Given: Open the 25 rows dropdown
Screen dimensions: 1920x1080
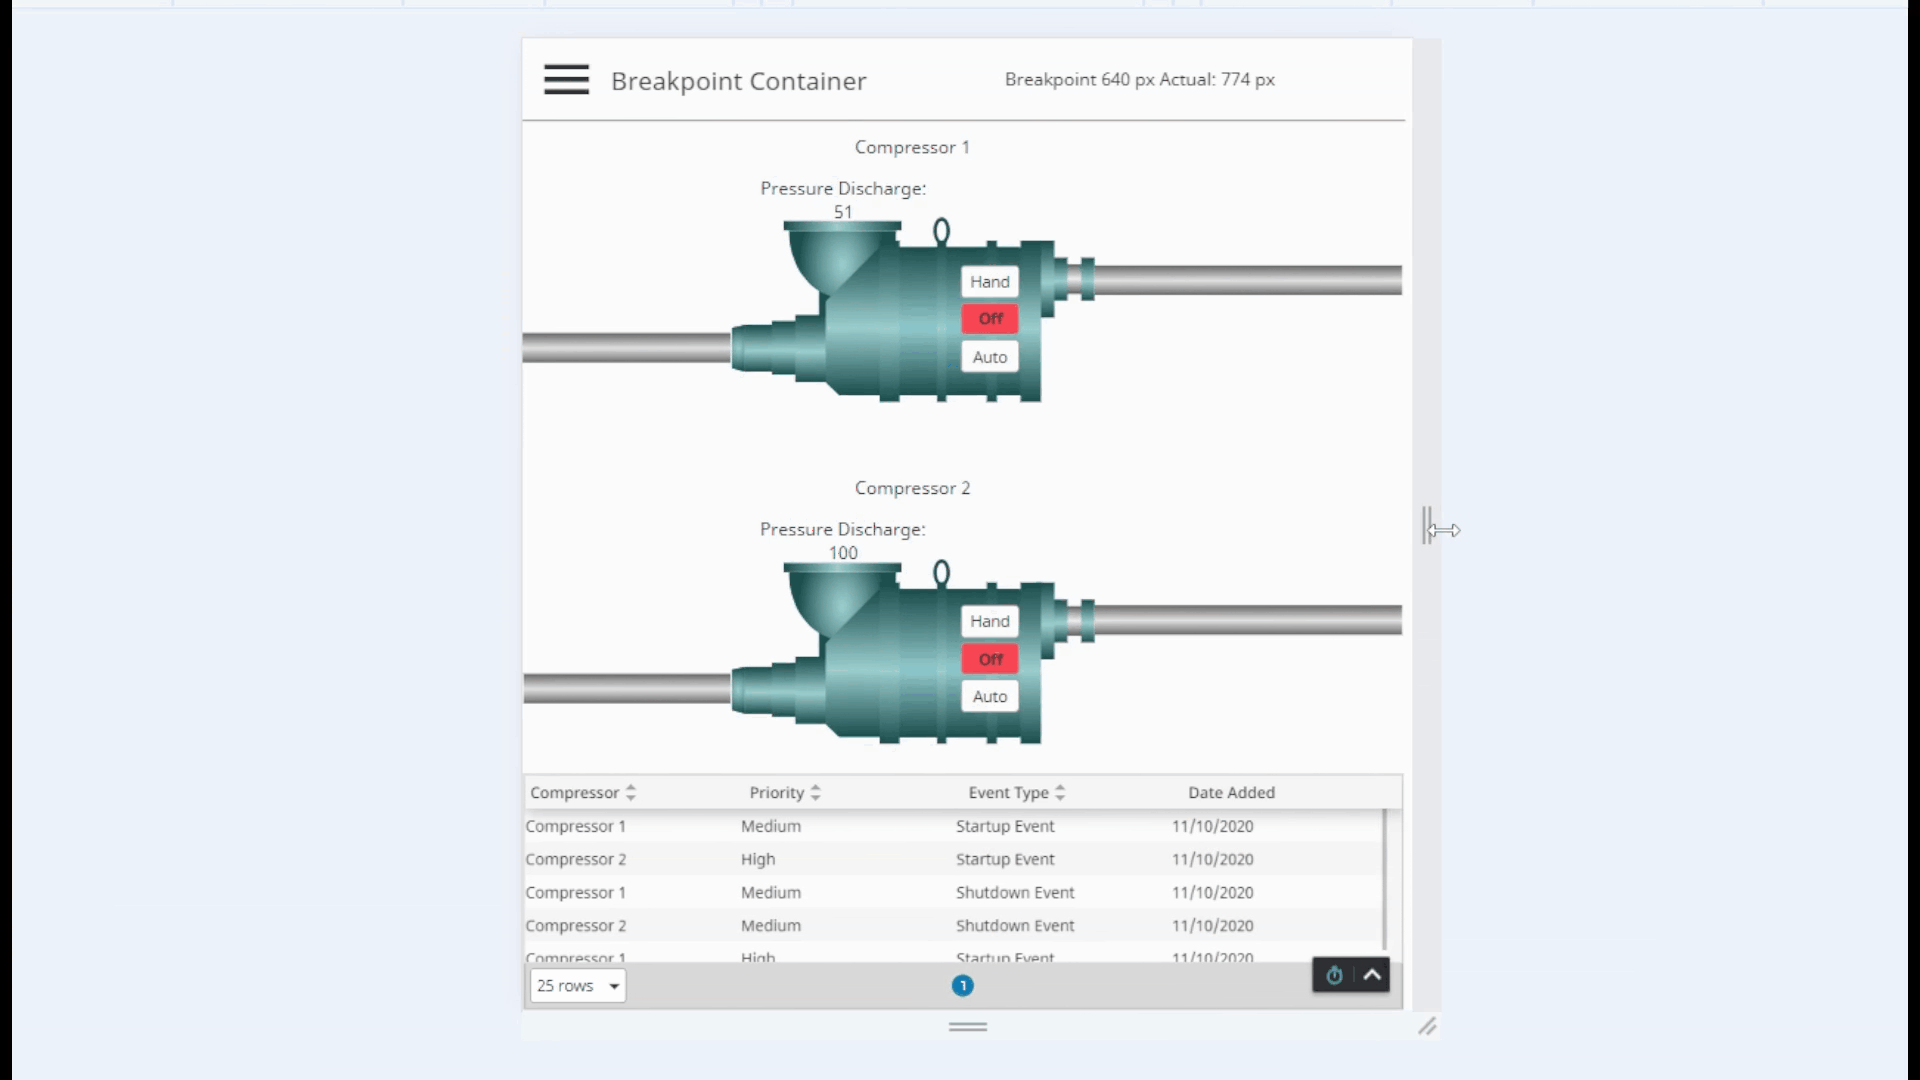Looking at the screenshot, I should point(578,986).
